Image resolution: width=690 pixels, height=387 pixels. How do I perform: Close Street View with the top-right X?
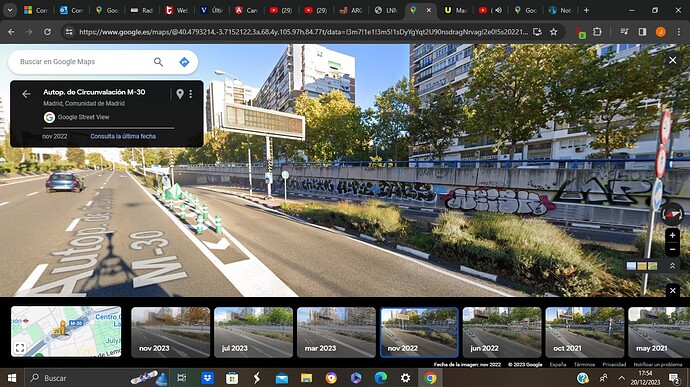672,60
